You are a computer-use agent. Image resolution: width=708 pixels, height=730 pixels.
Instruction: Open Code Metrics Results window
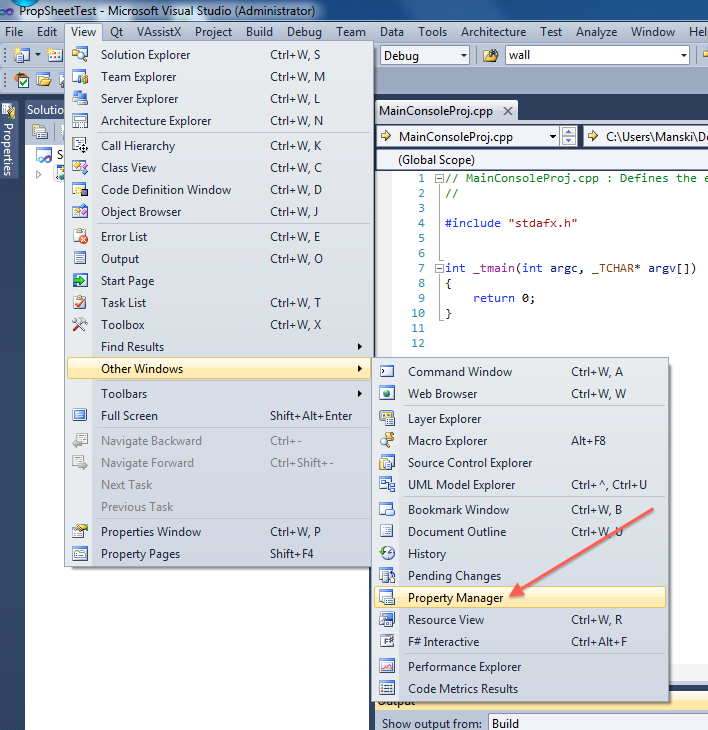520,689
